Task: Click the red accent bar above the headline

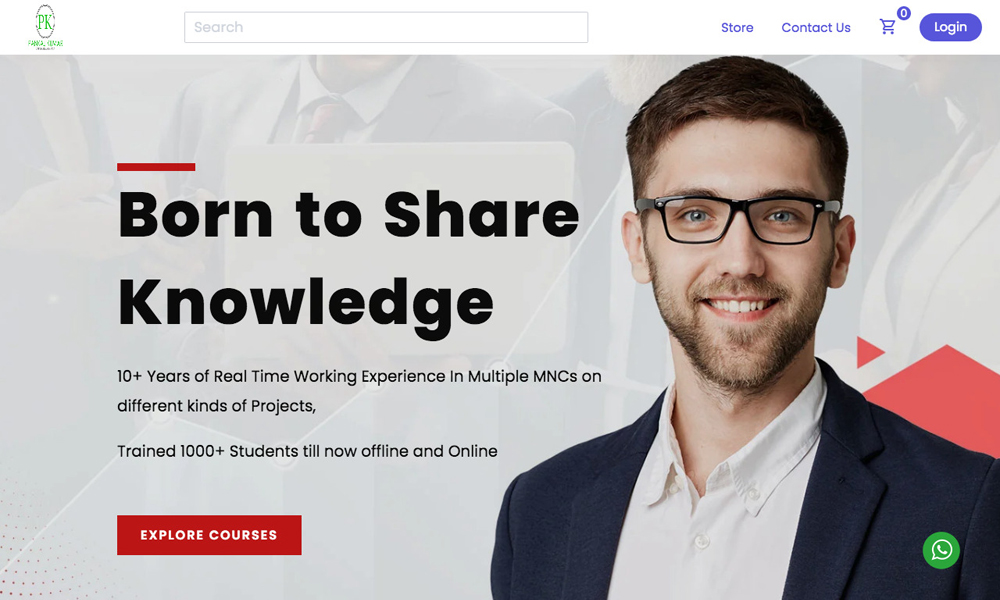Action: point(156,167)
